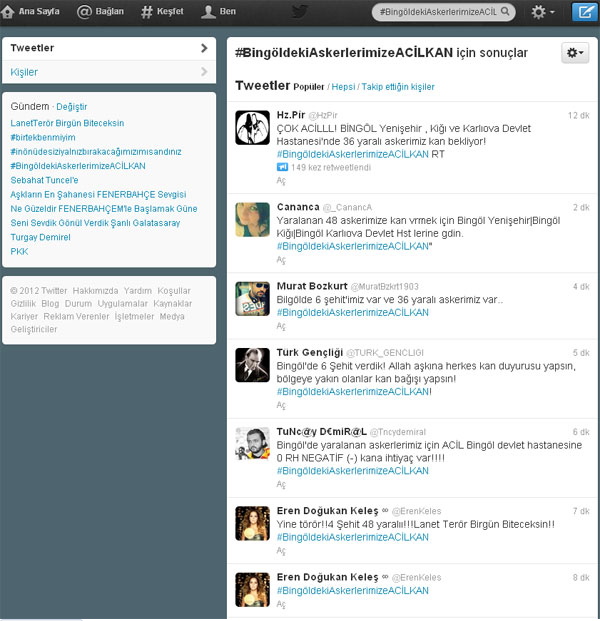Screen dimensions: 600x621
Task: Open the Keşfet hashtag icon
Action: coord(147,11)
